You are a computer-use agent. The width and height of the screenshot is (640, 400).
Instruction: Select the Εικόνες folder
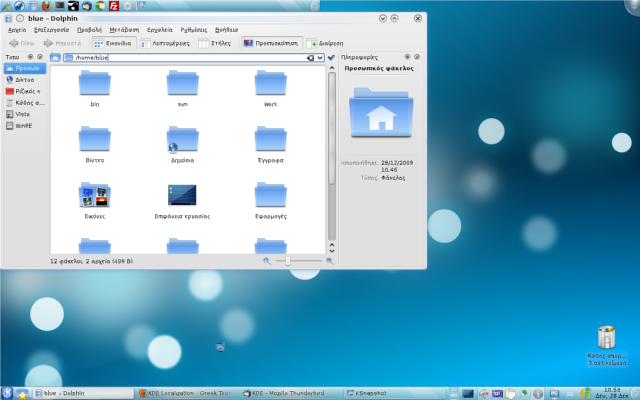95,200
